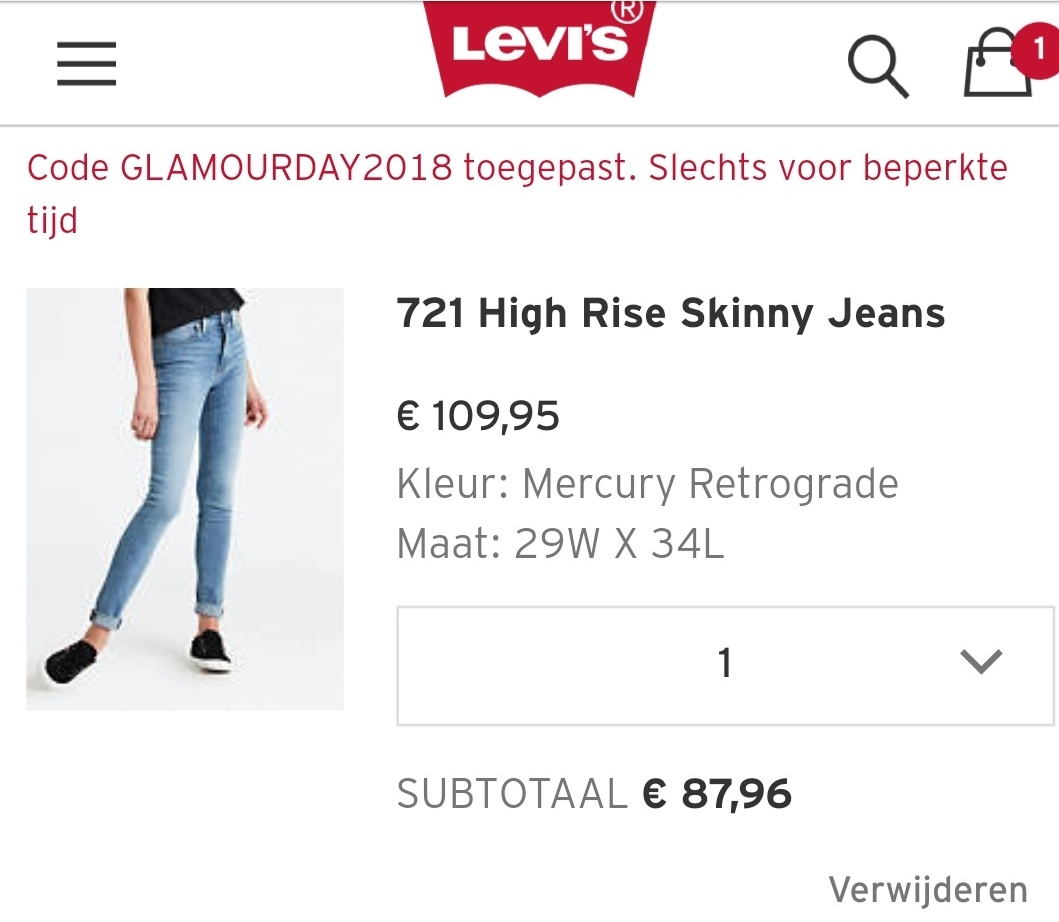This screenshot has height=922, width=1059.
Task: Open the hamburger navigation menu
Action: (86, 63)
